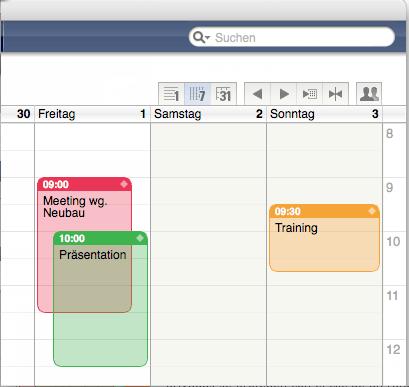Jump to a specific date icon

(x=310, y=94)
